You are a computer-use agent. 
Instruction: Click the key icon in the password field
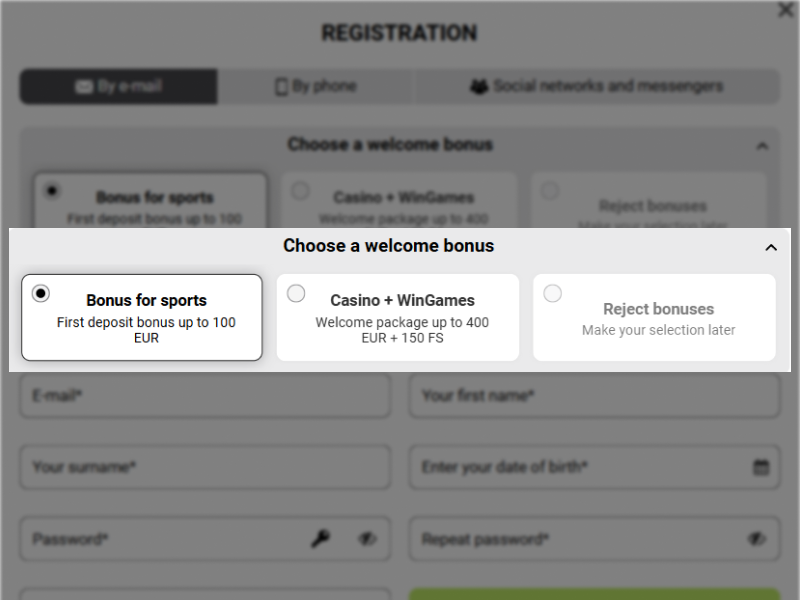point(321,539)
